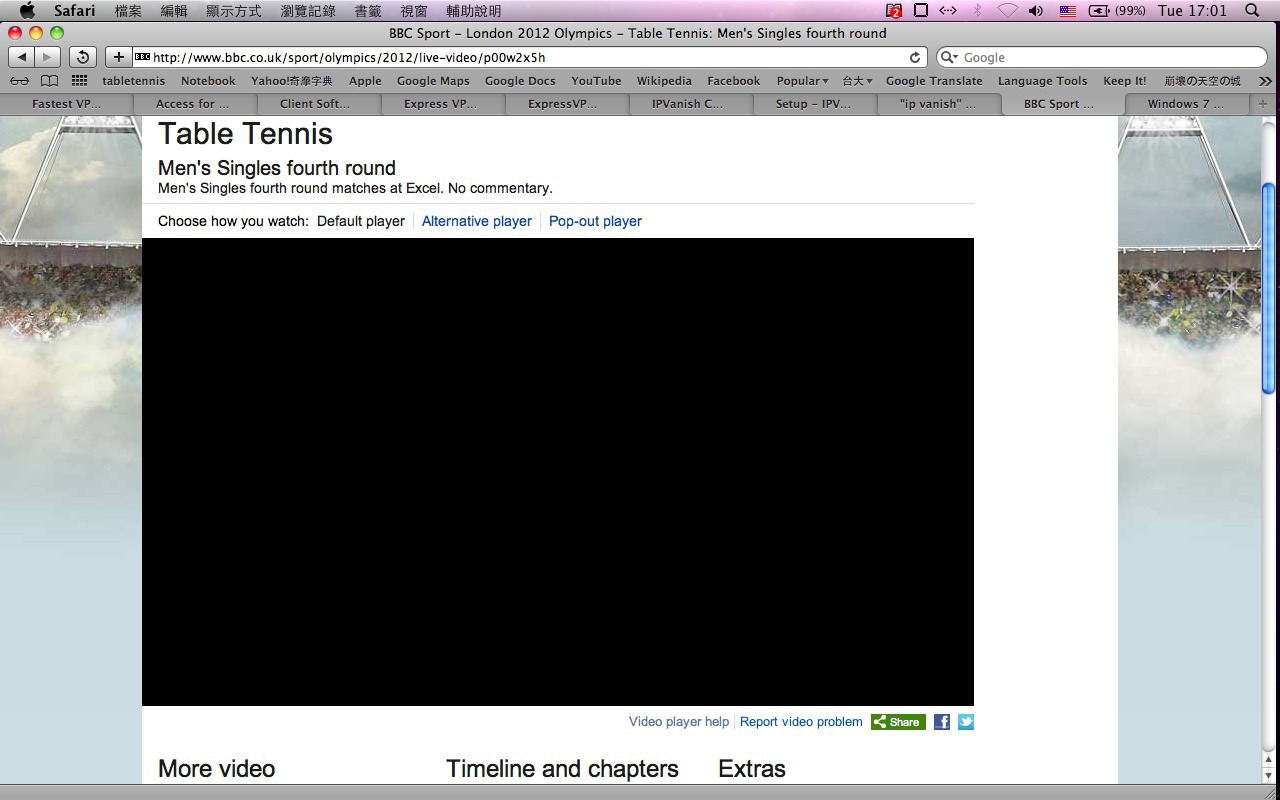Screen dimensions: 1280x800
Task: Open the input source flag menu
Action: coord(1067,11)
